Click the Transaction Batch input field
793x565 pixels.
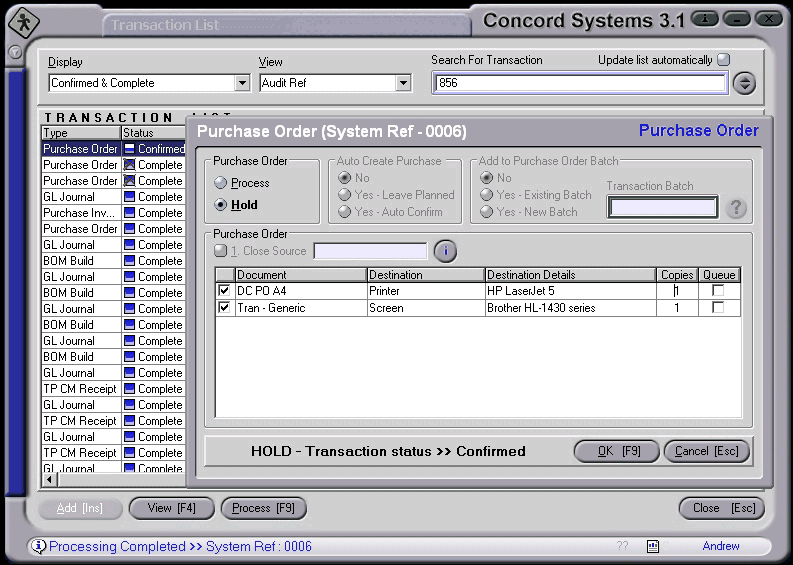coord(663,207)
